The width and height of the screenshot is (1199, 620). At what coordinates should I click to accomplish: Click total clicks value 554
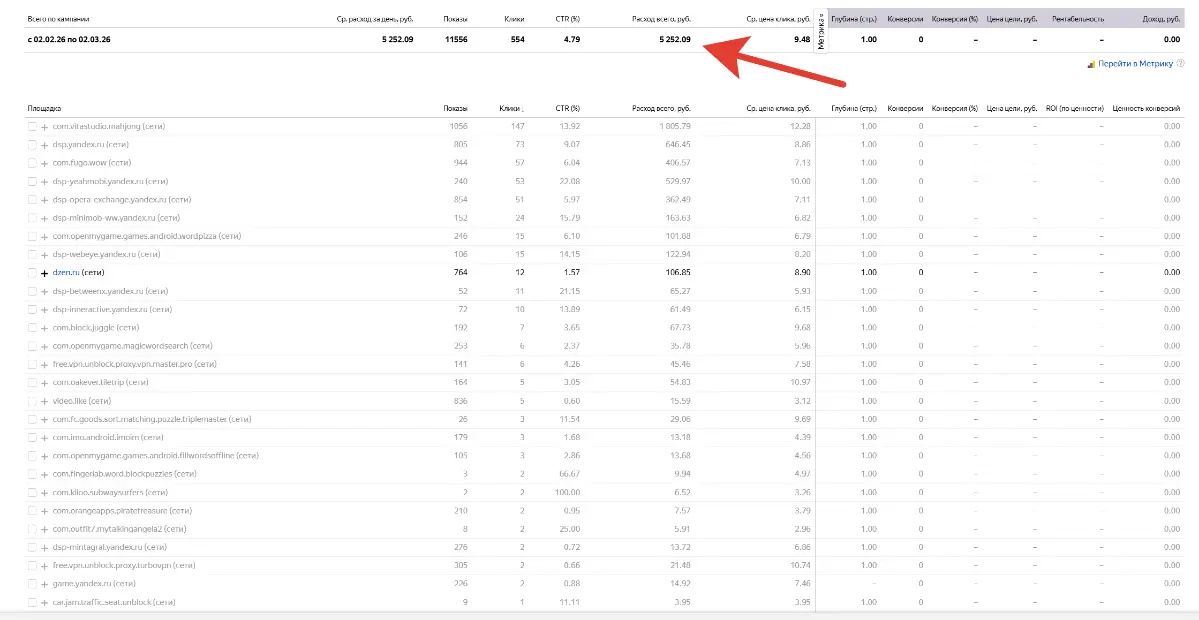(517, 39)
